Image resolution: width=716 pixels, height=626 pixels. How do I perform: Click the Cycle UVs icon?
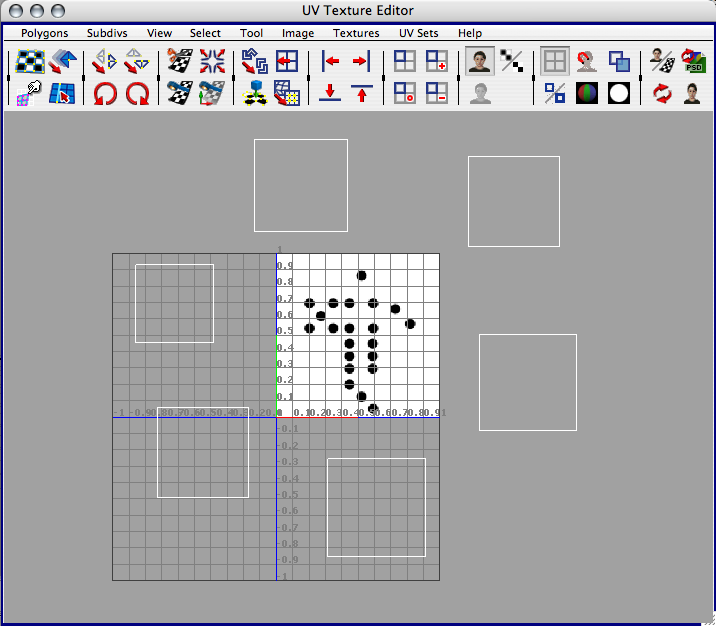pos(254,61)
